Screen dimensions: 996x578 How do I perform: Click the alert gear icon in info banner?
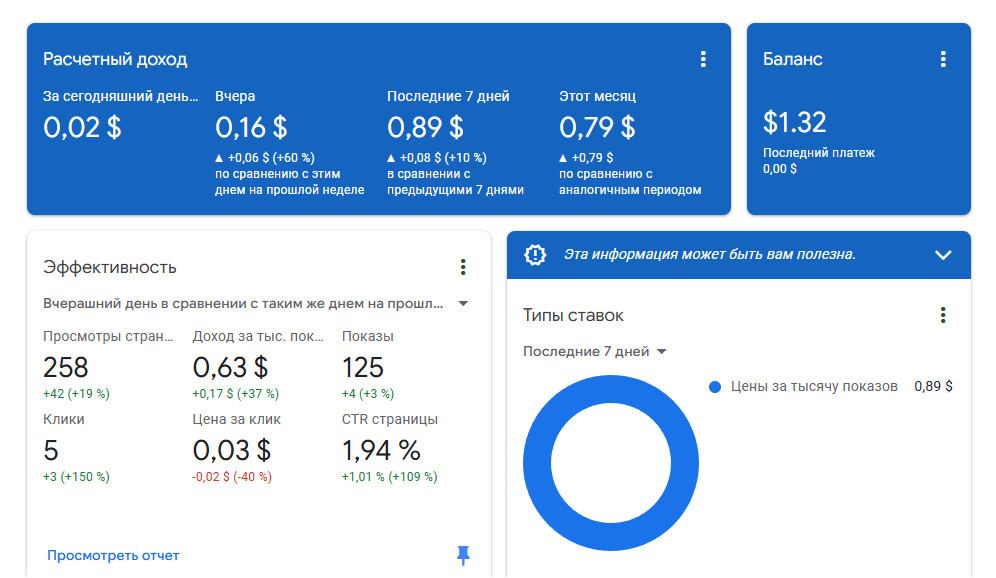tap(536, 255)
